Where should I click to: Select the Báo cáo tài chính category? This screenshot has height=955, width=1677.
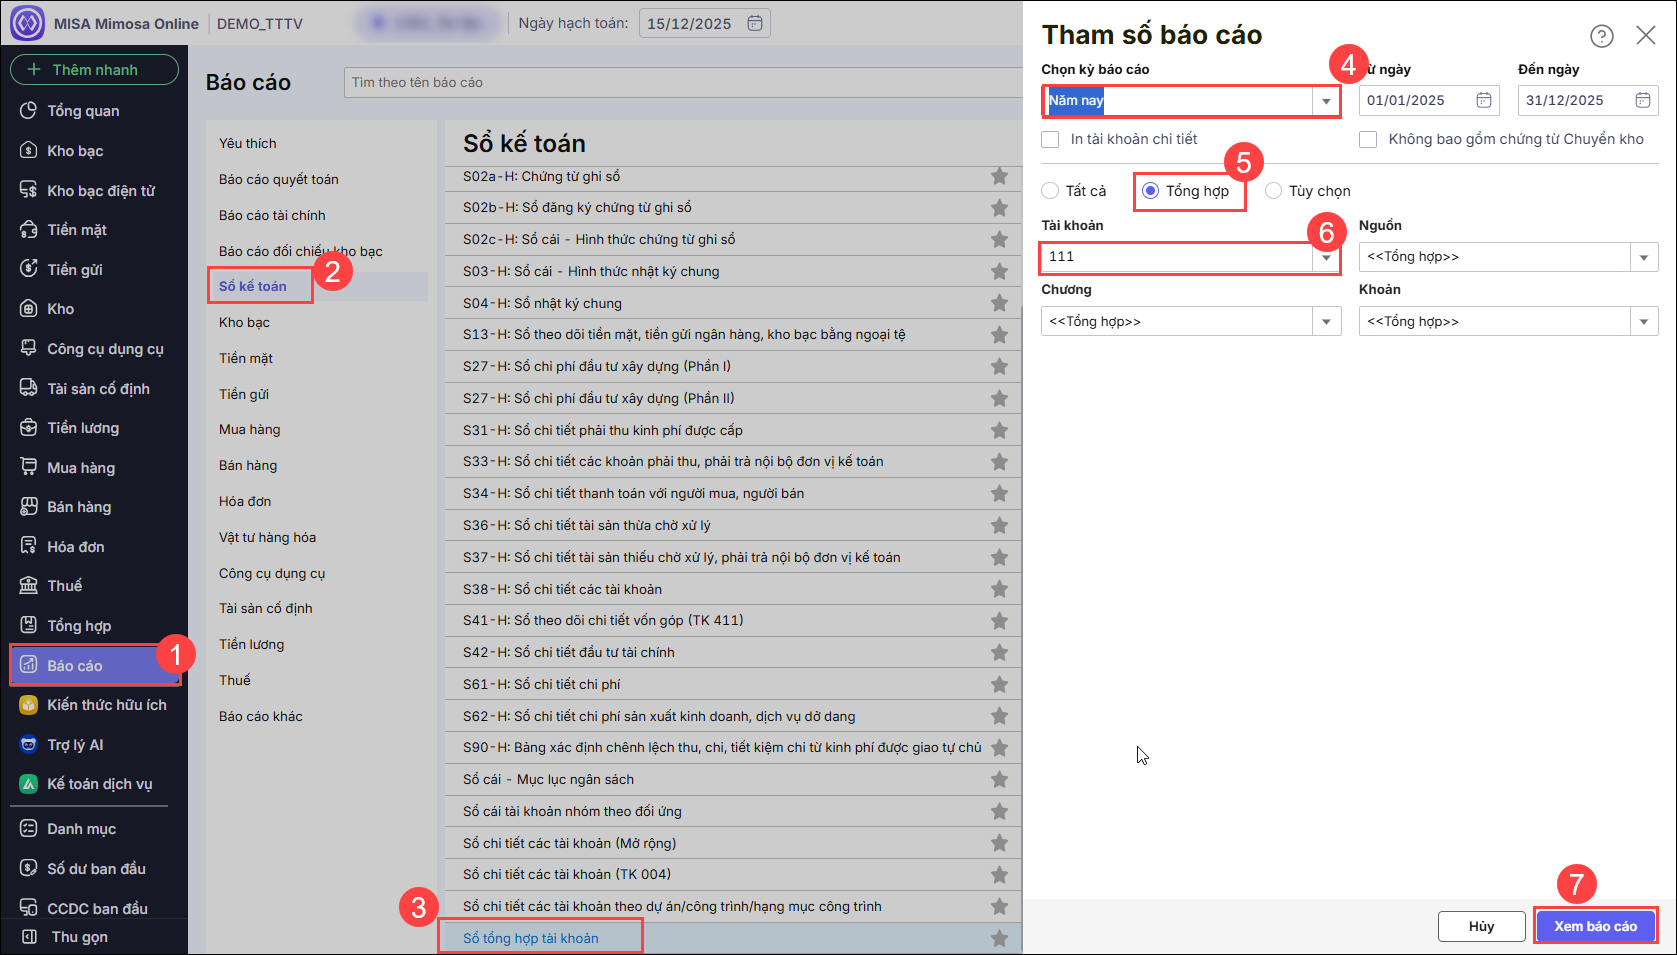[272, 216]
